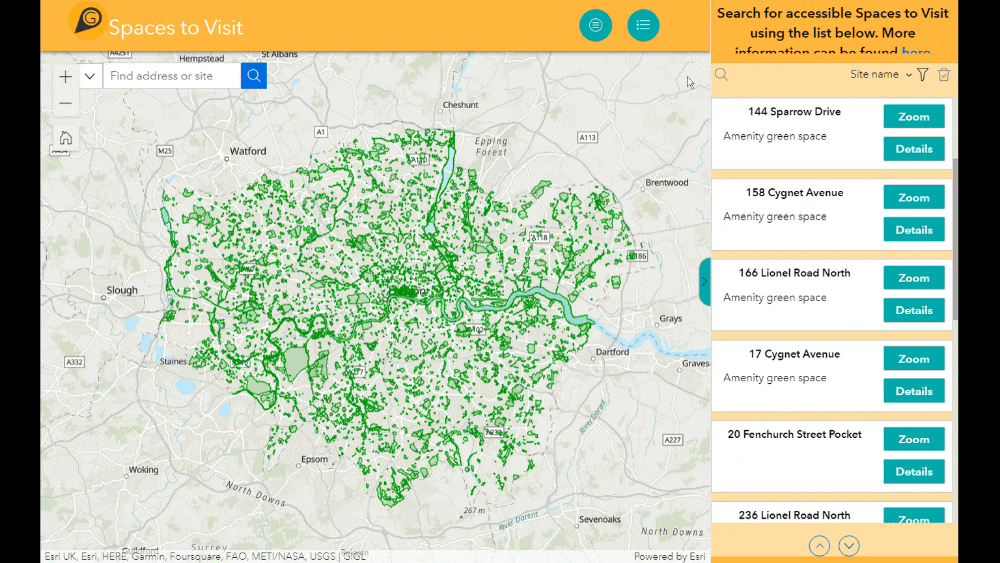
Task: Zoom to 144 Sparrow Drive
Action: click(914, 117)
